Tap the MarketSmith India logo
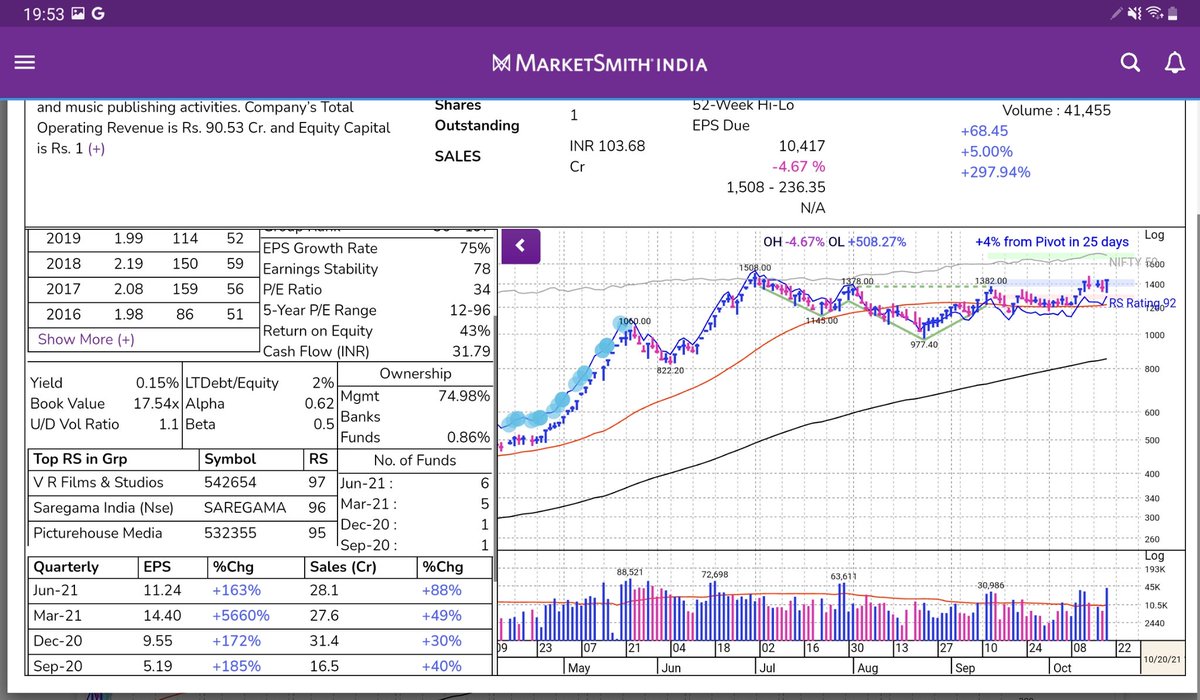The image size is (1200, 700). click(x=600, y=63)
